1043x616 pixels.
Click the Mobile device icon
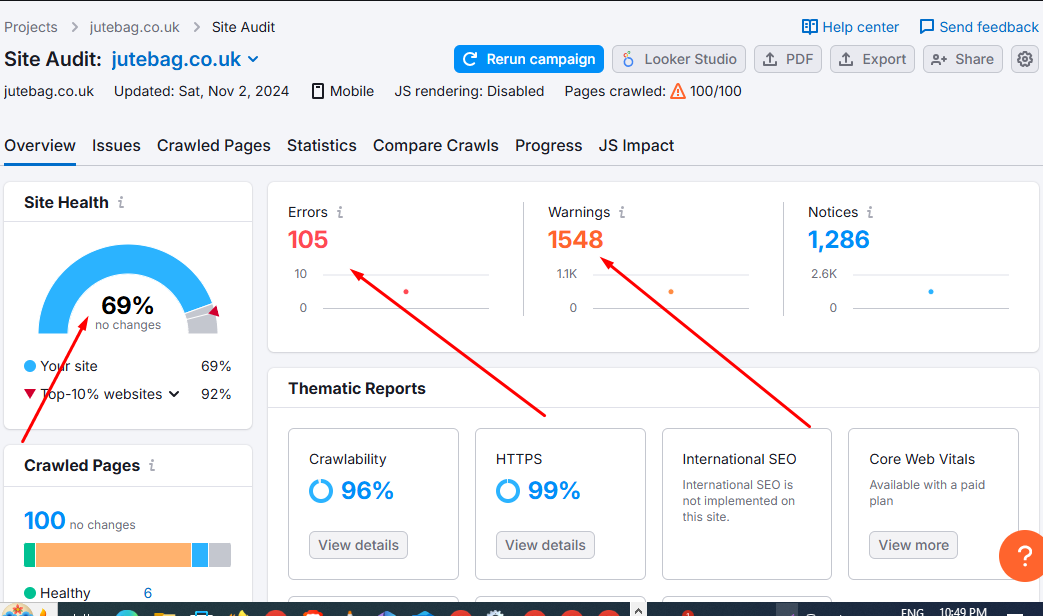tap(318, 91)
